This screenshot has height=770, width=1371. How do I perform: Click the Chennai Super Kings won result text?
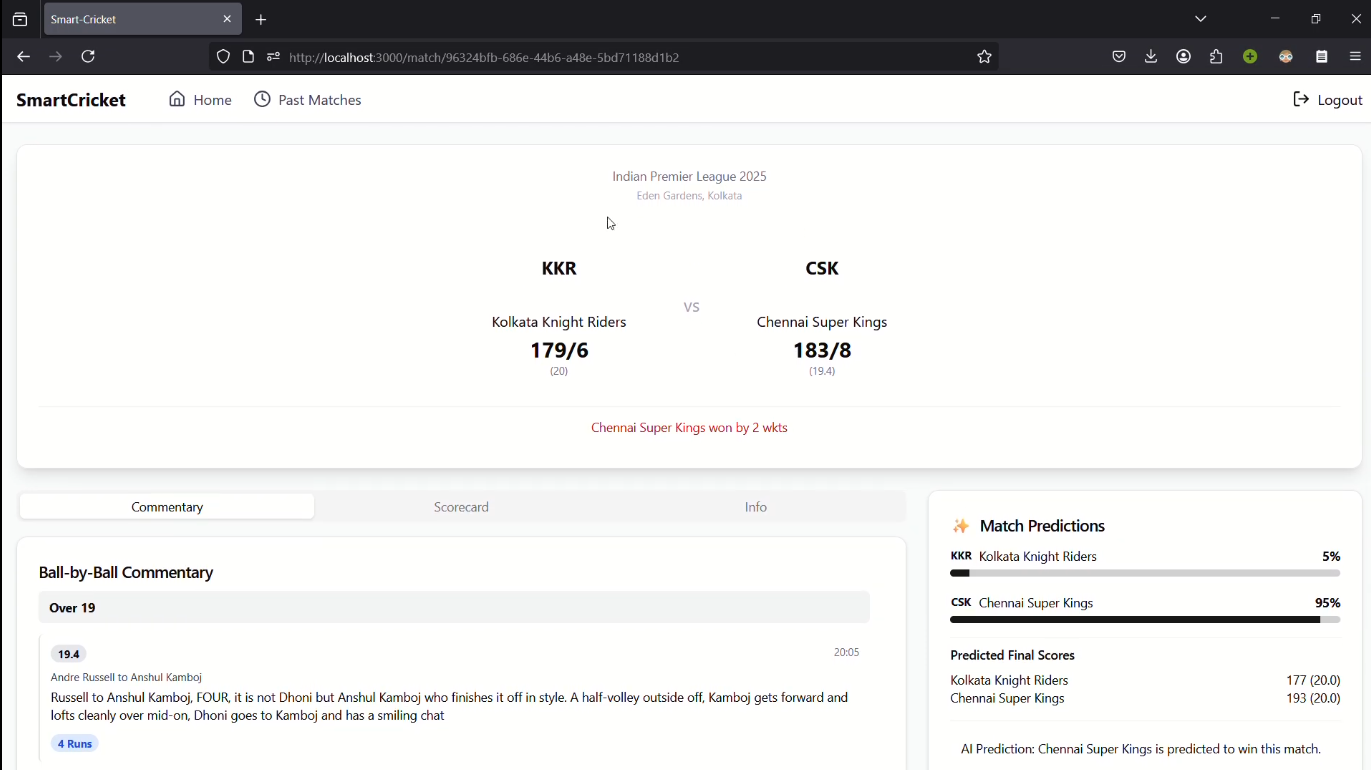(x=689, y=428)
